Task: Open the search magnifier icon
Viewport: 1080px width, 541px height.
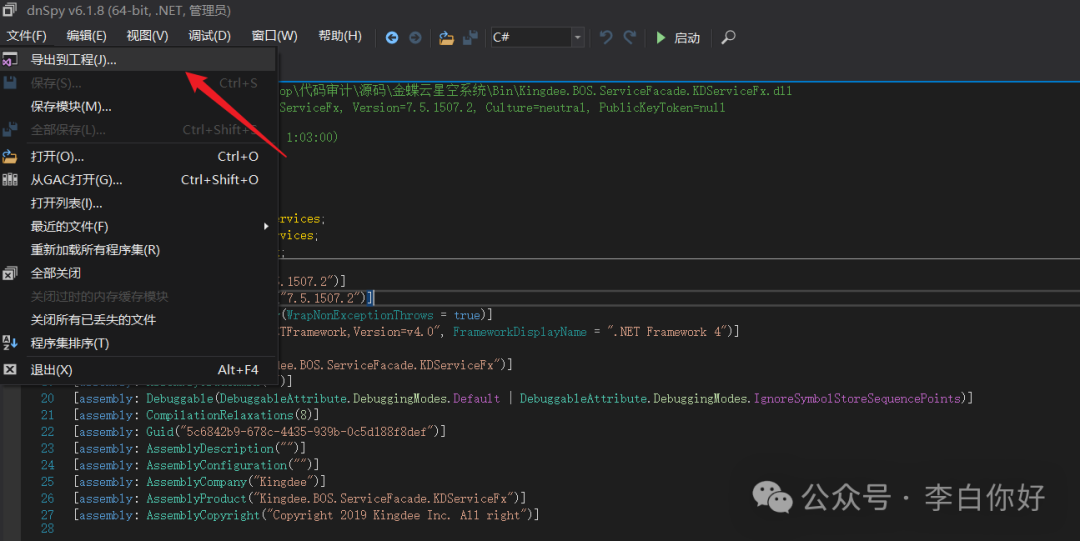Action: 728,37
